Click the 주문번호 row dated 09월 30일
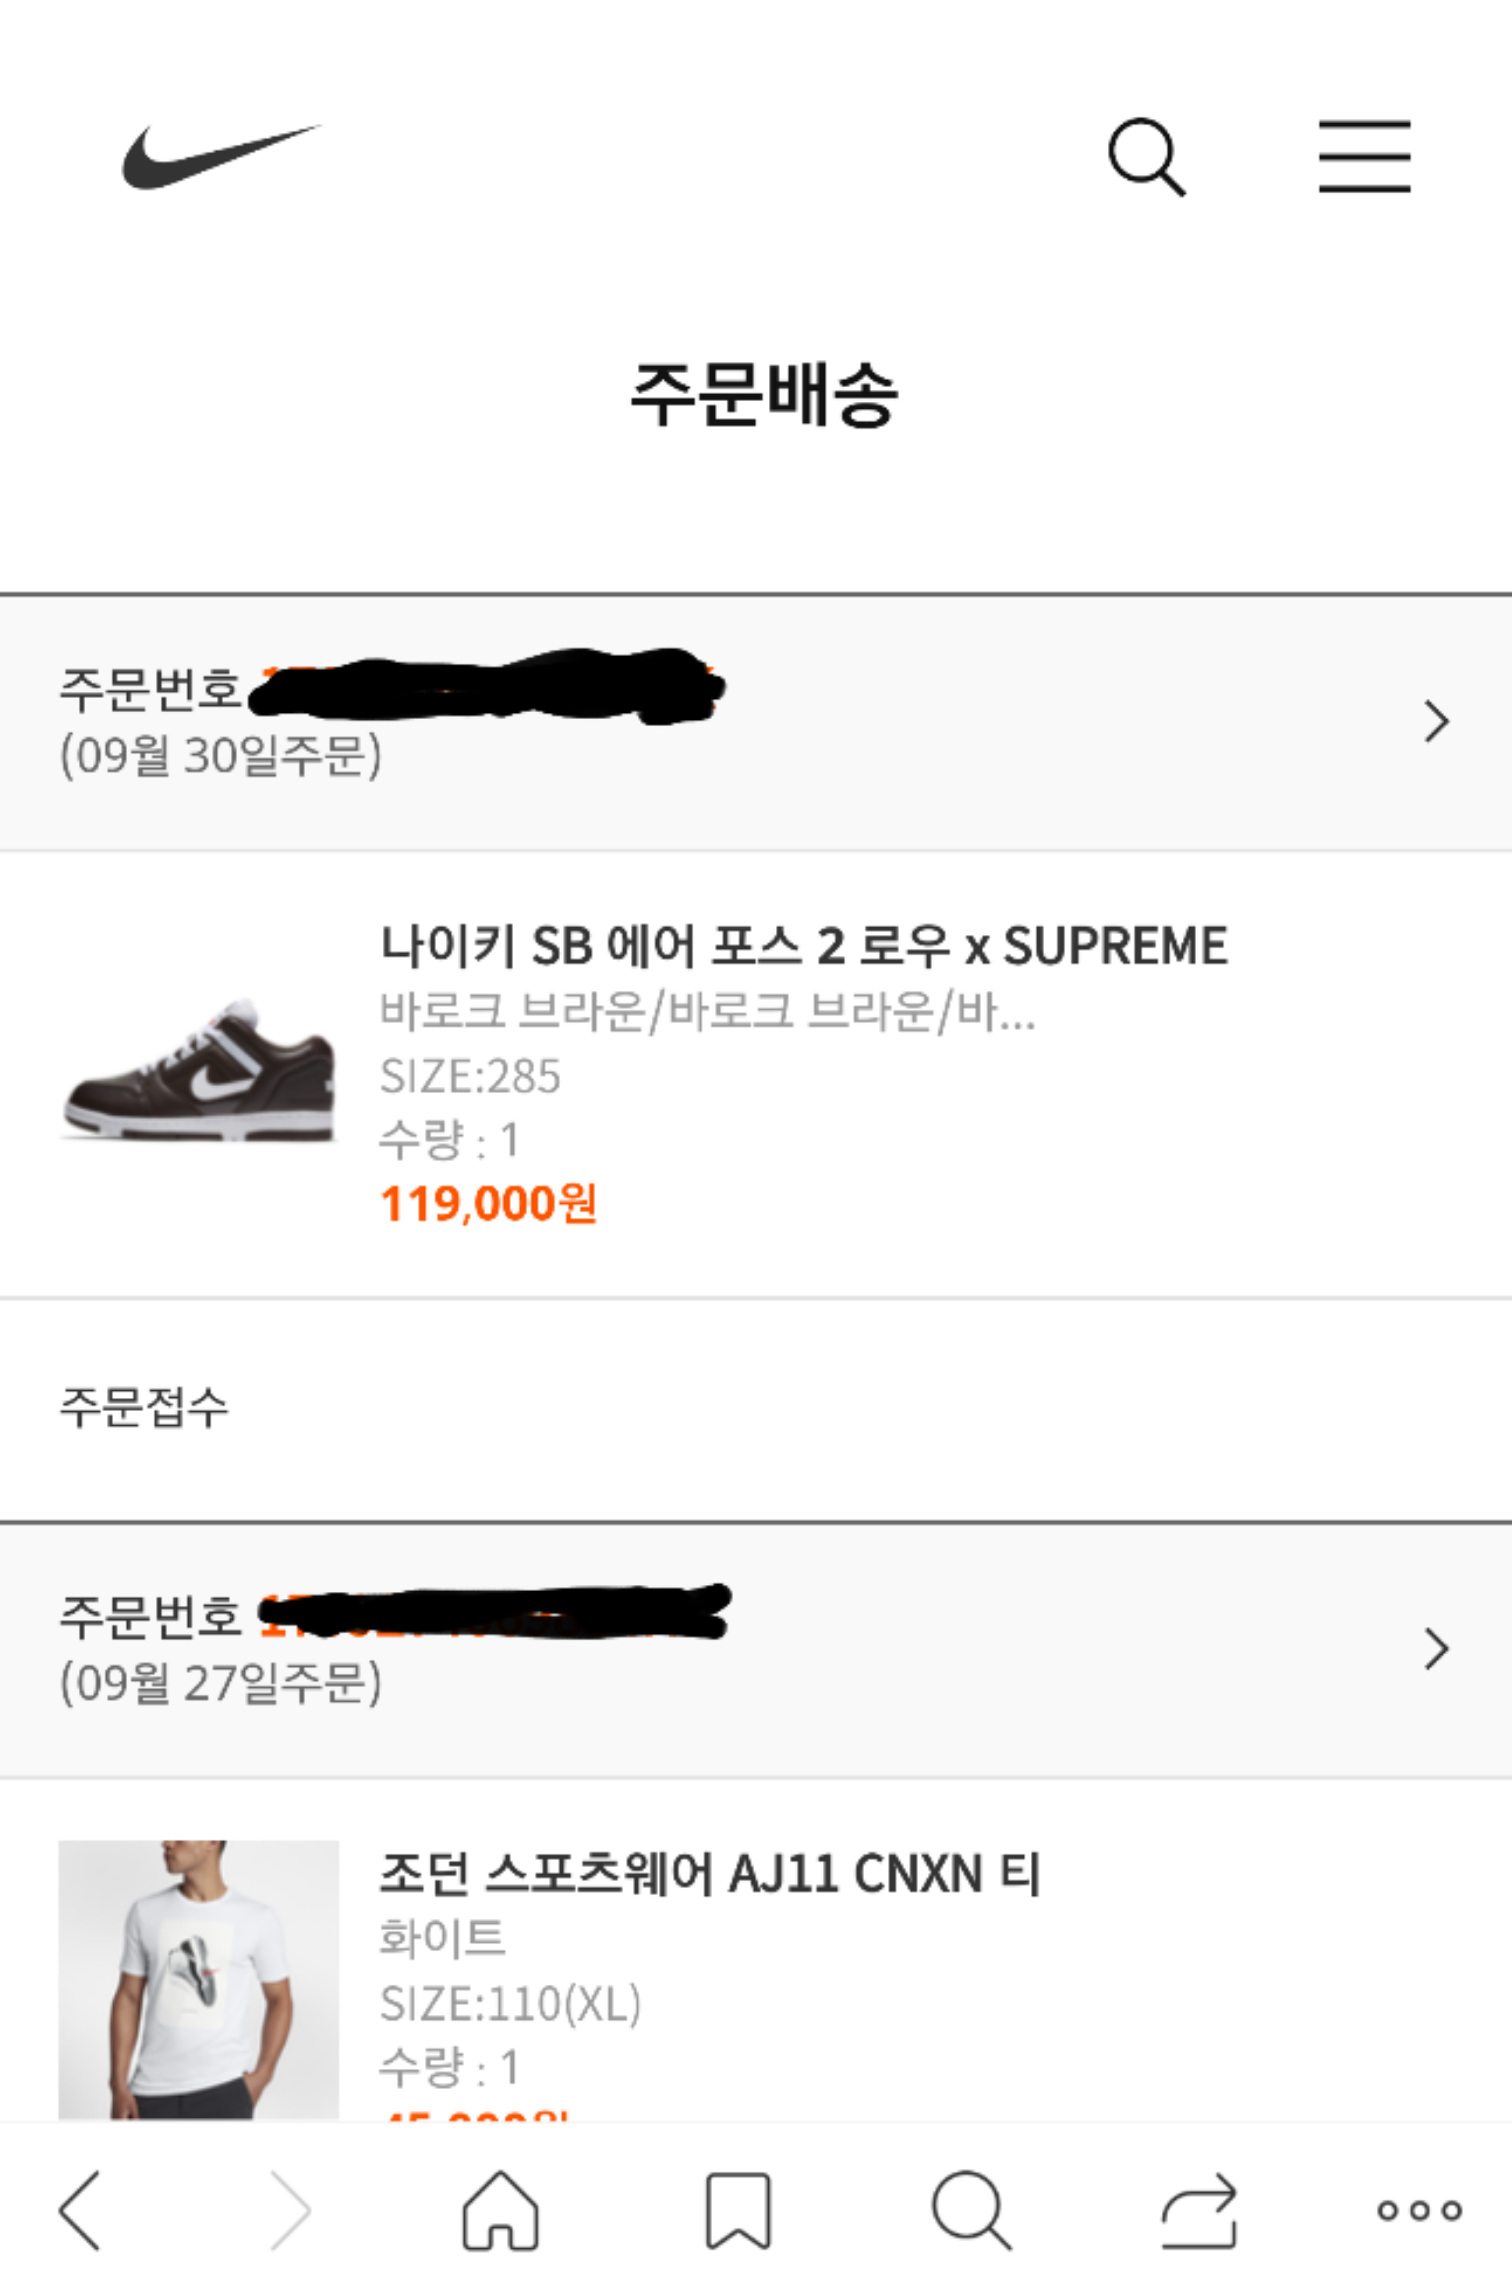Image resolution: width=1512 pixels, height=2286 pixels. (700, 722)
